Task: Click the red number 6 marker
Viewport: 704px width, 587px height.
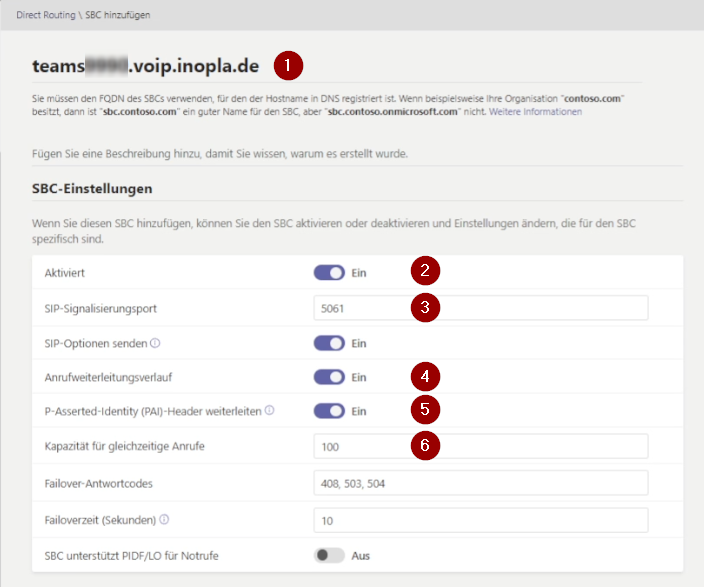Action: [425, 446]
